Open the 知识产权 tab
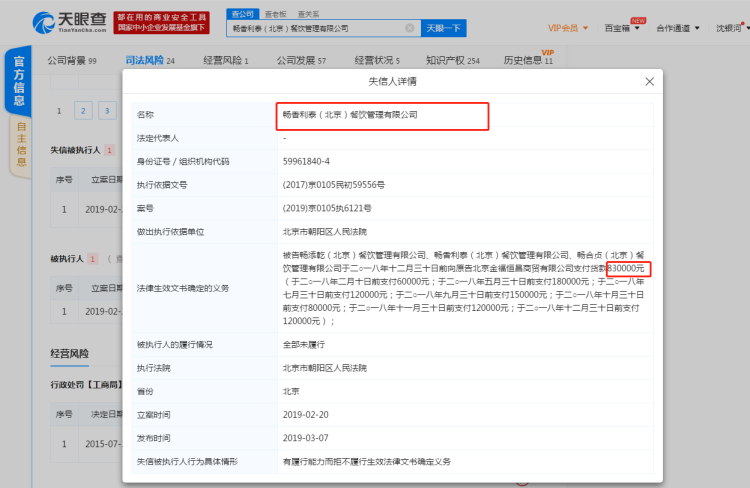750x488 pixels. (452, 60)
